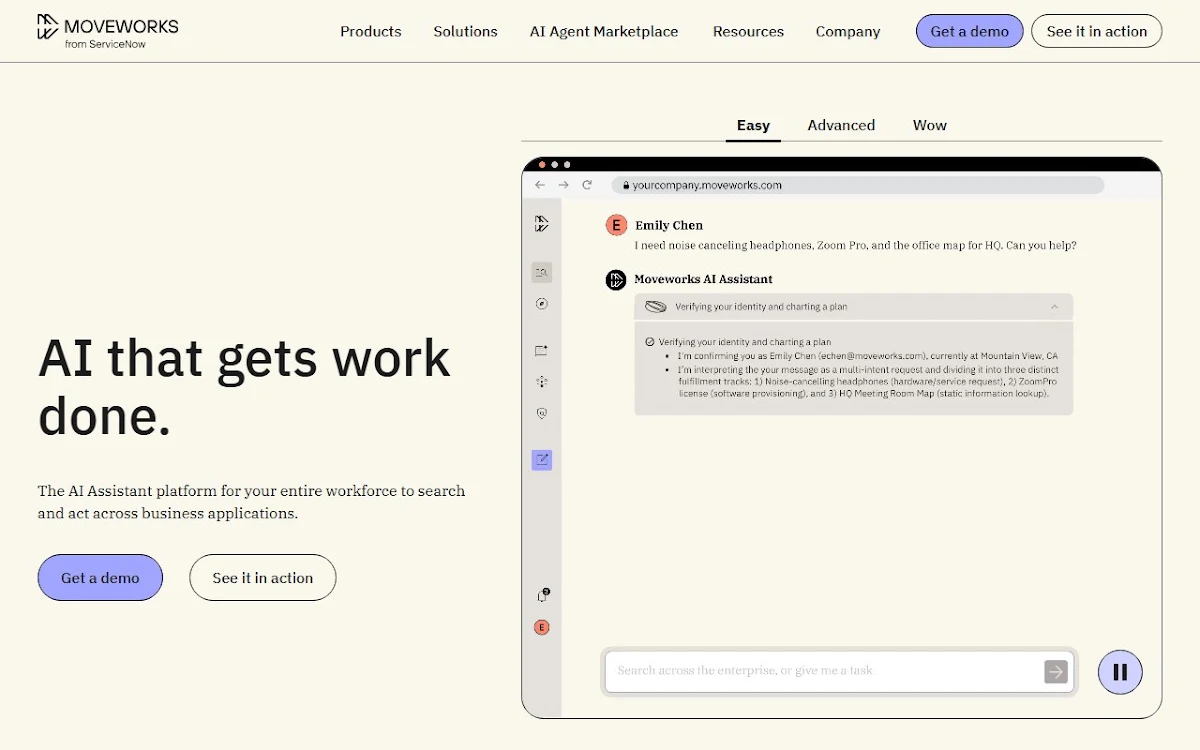Click the purple Get a demo hero button

pos(100,577)
